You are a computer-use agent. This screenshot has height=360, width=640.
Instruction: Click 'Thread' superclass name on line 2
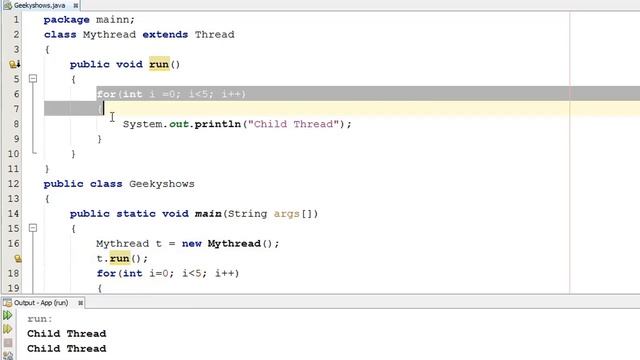pos(215,34)
